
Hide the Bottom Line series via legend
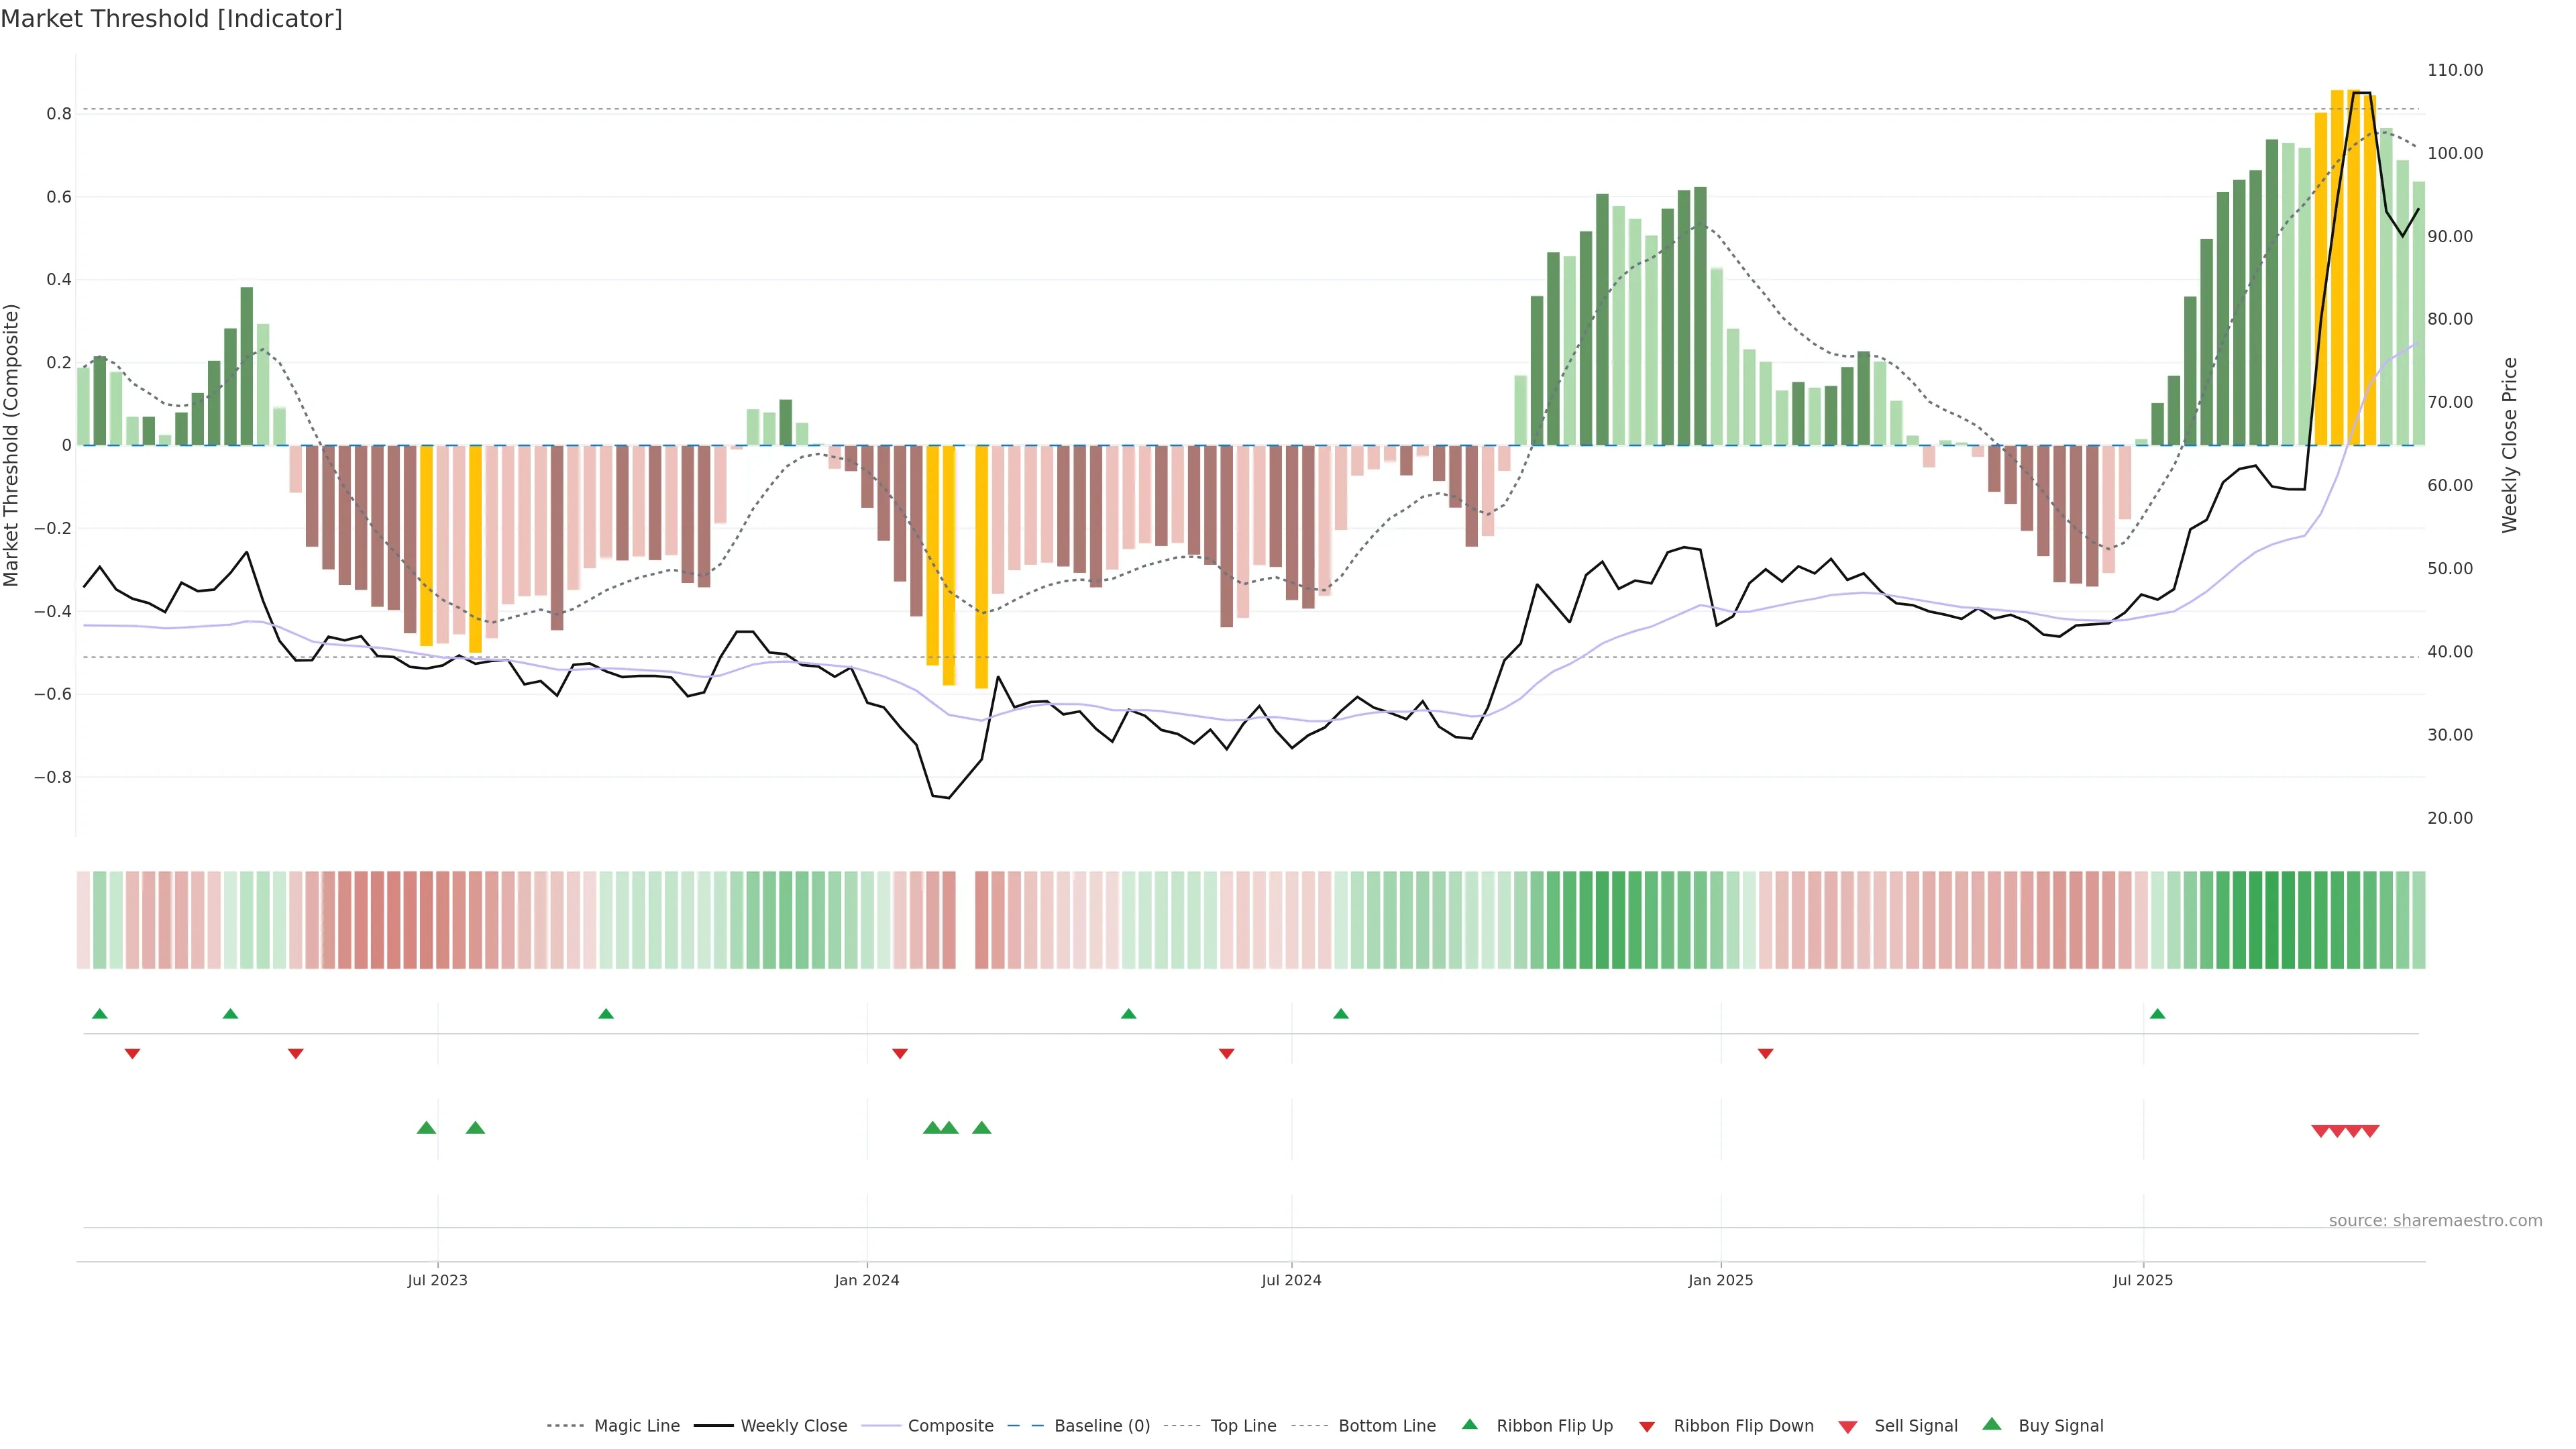pyautogui.click(x=1386, y=1426)
